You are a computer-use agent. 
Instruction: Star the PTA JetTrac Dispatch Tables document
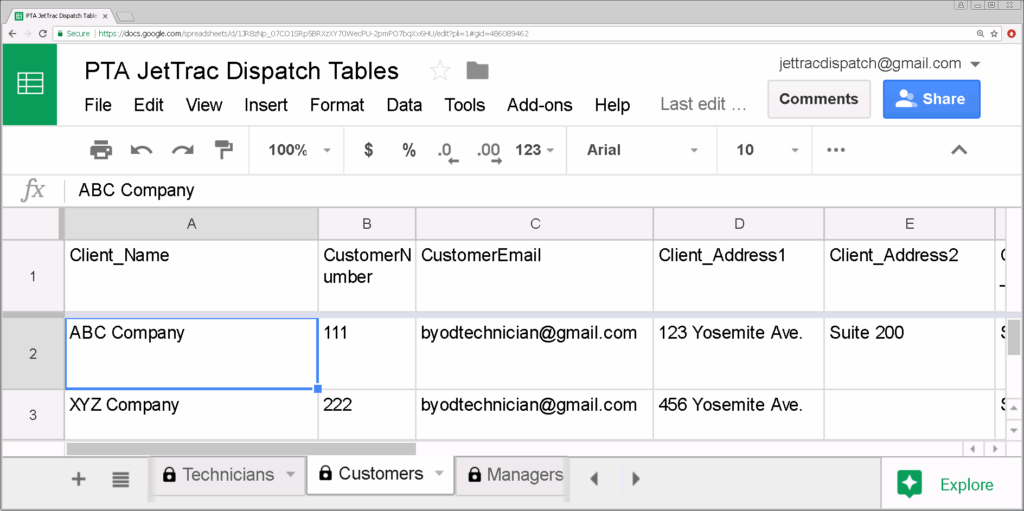pos(439,71)
